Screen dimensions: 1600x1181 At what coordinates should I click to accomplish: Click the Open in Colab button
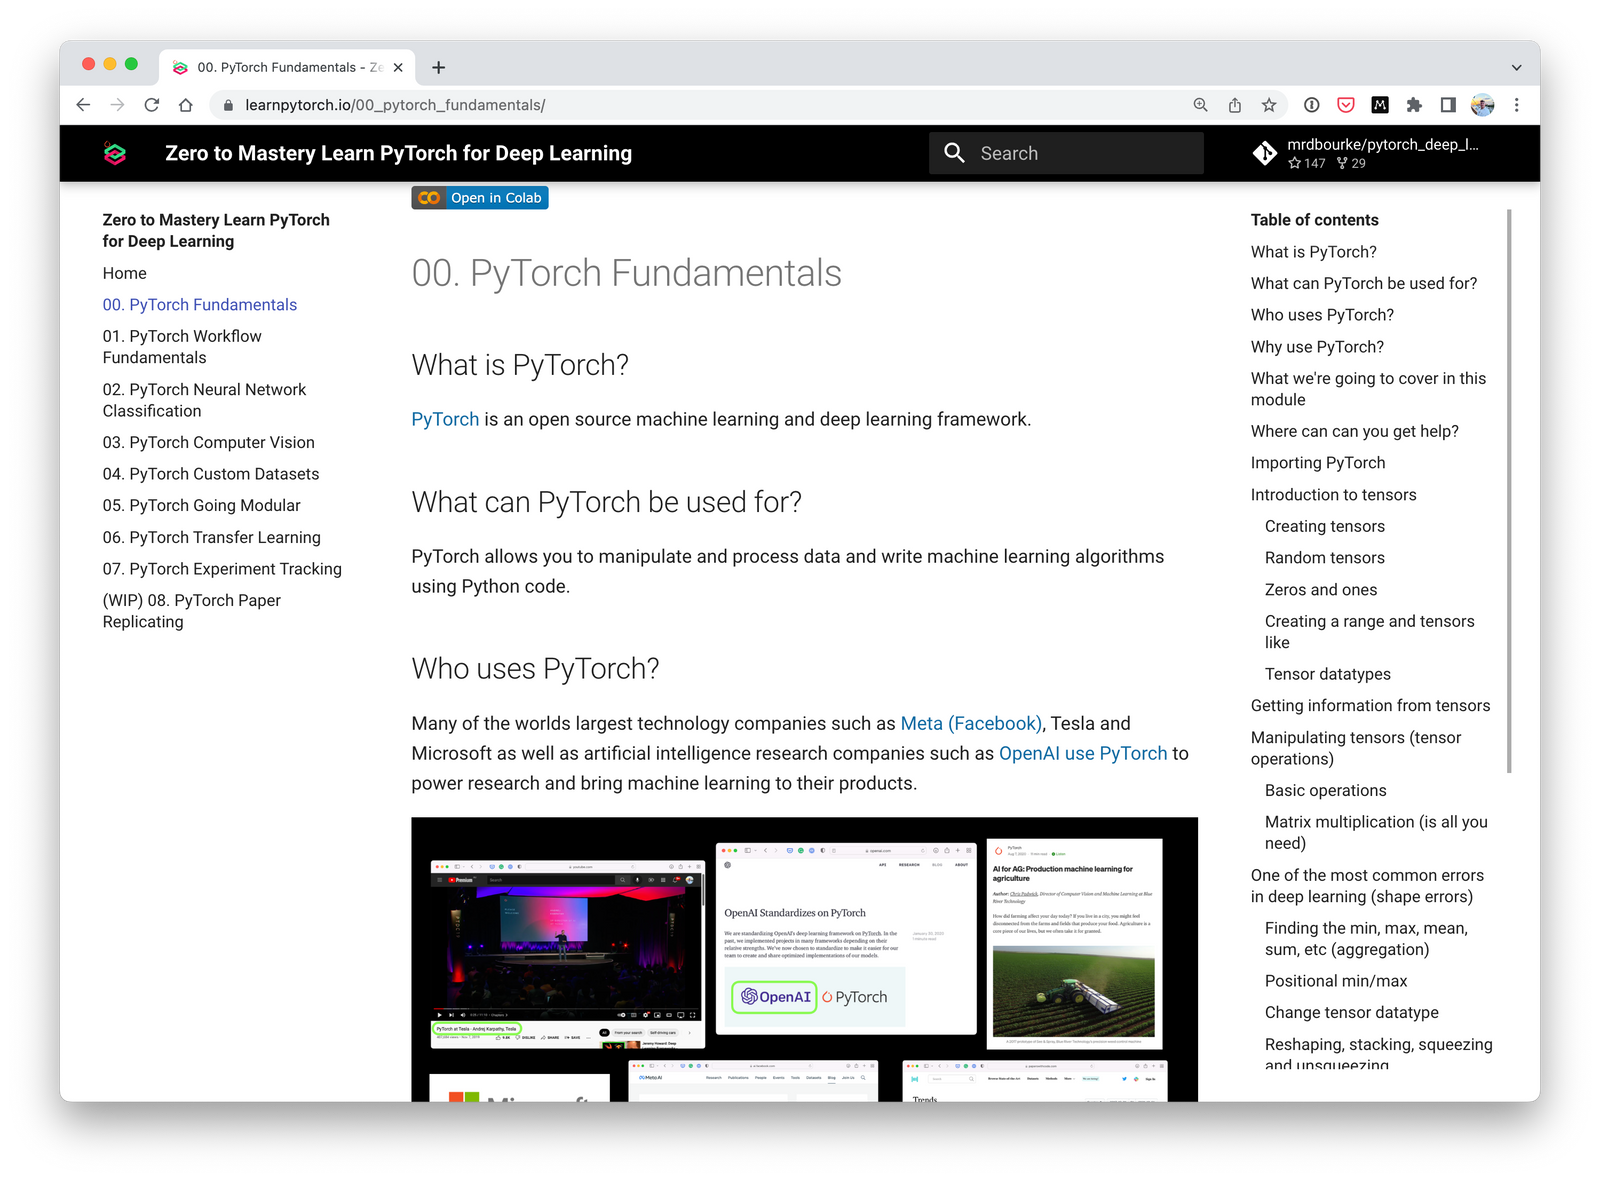click(x=480, y=197)
